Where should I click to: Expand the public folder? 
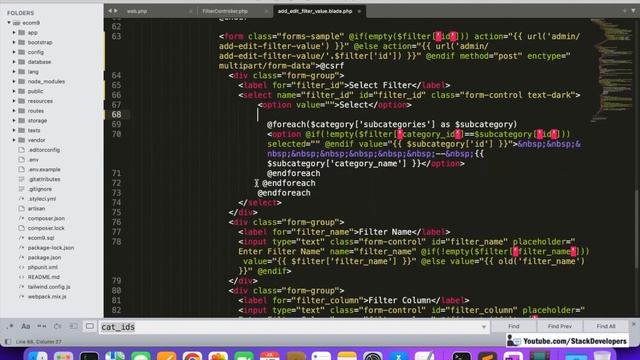tap(14, 91)
